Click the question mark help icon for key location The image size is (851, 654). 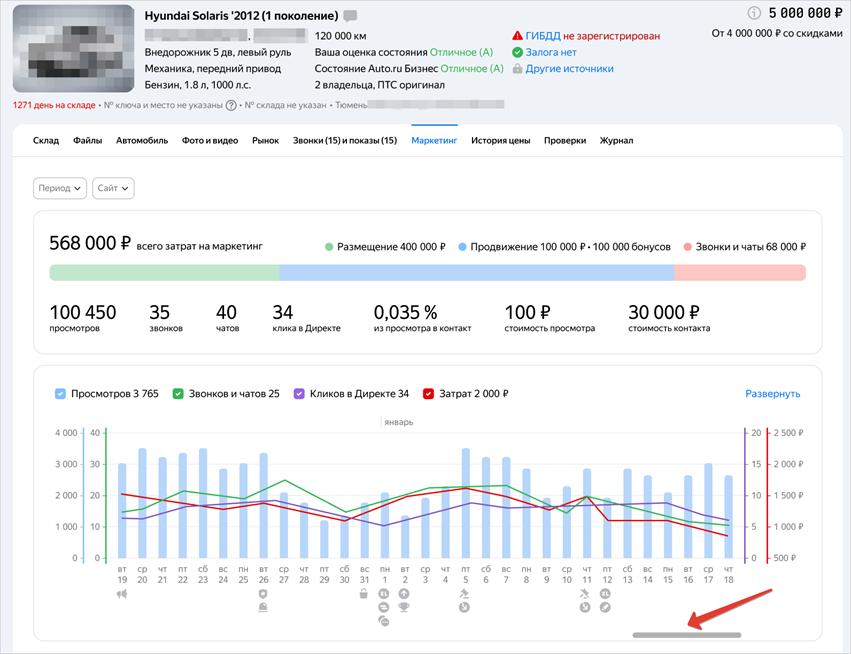click(x=231, y=105)
